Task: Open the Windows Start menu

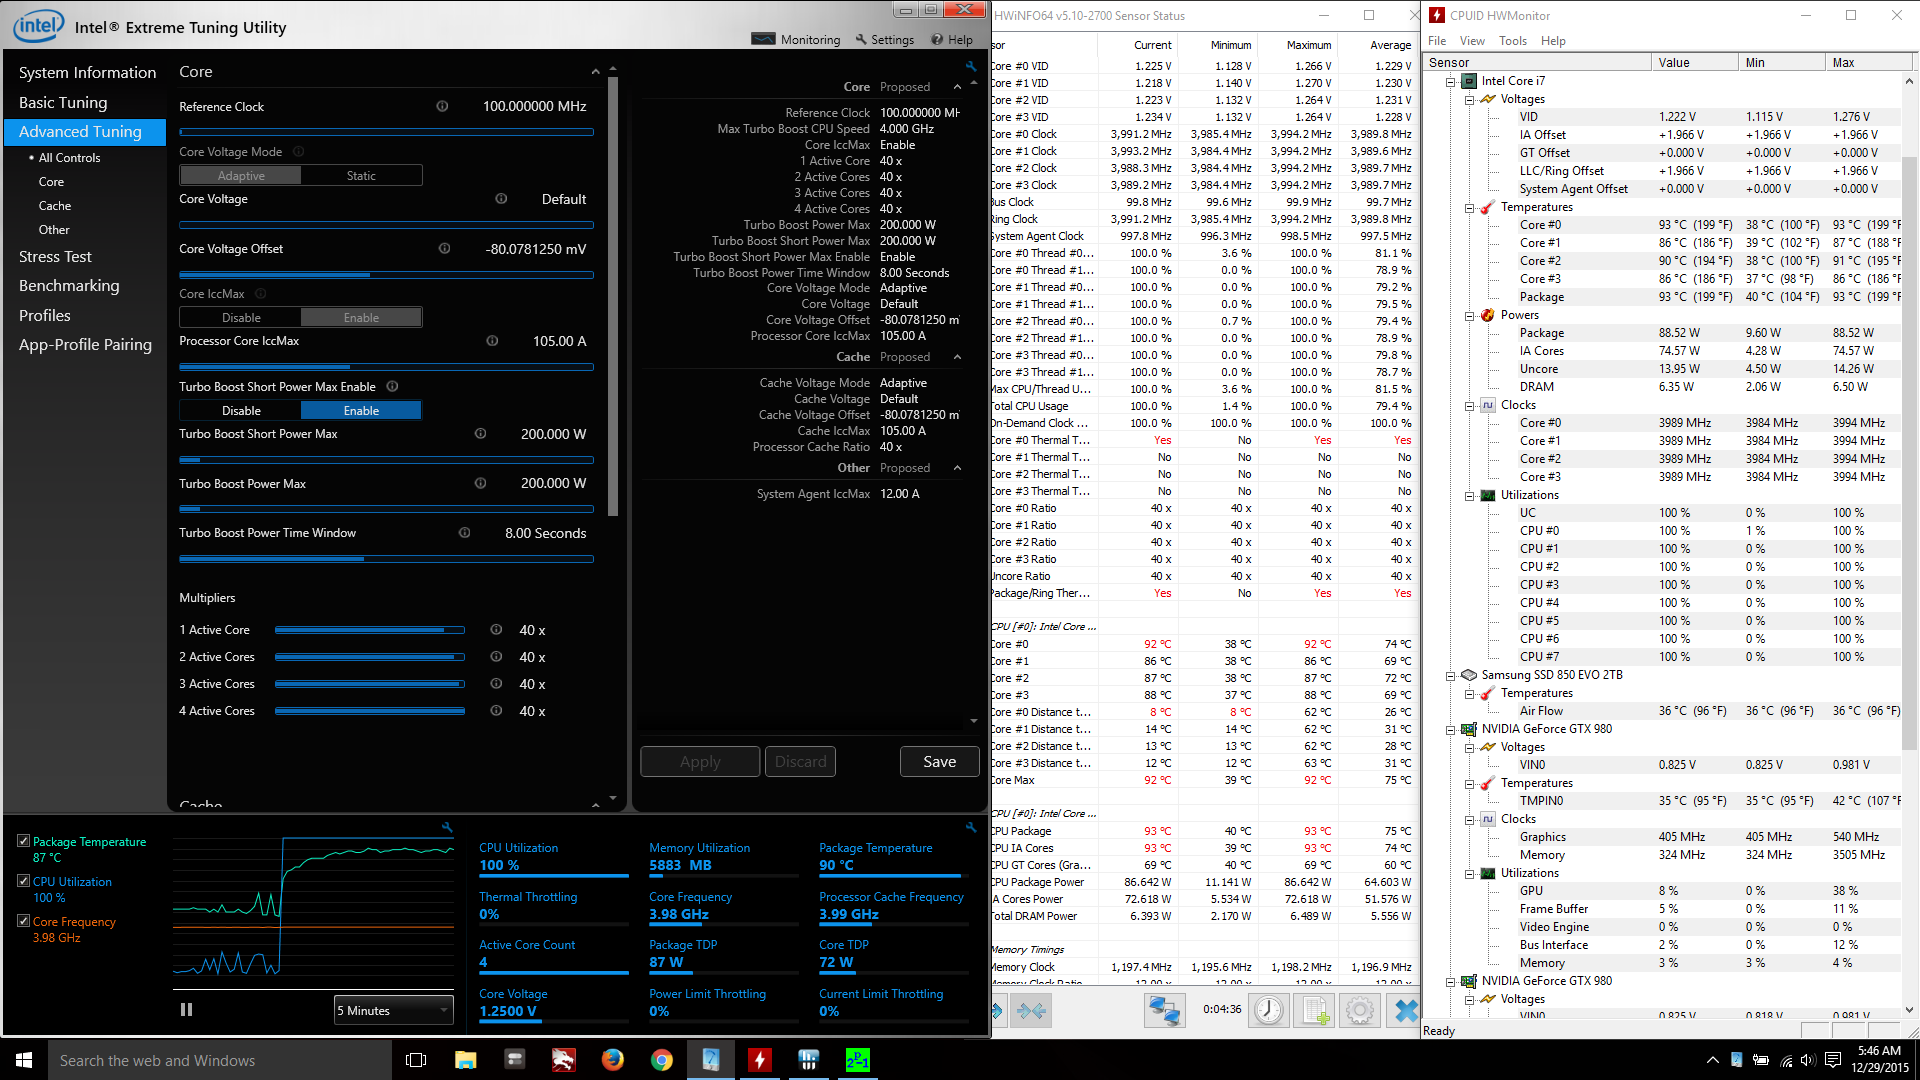Action: click(x=24, y=1060)
